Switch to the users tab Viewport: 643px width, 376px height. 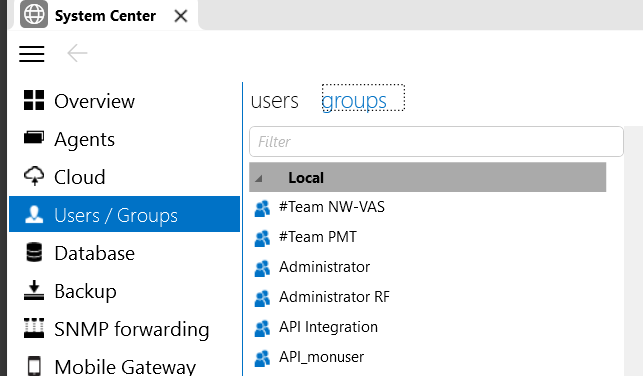point(275,100)
